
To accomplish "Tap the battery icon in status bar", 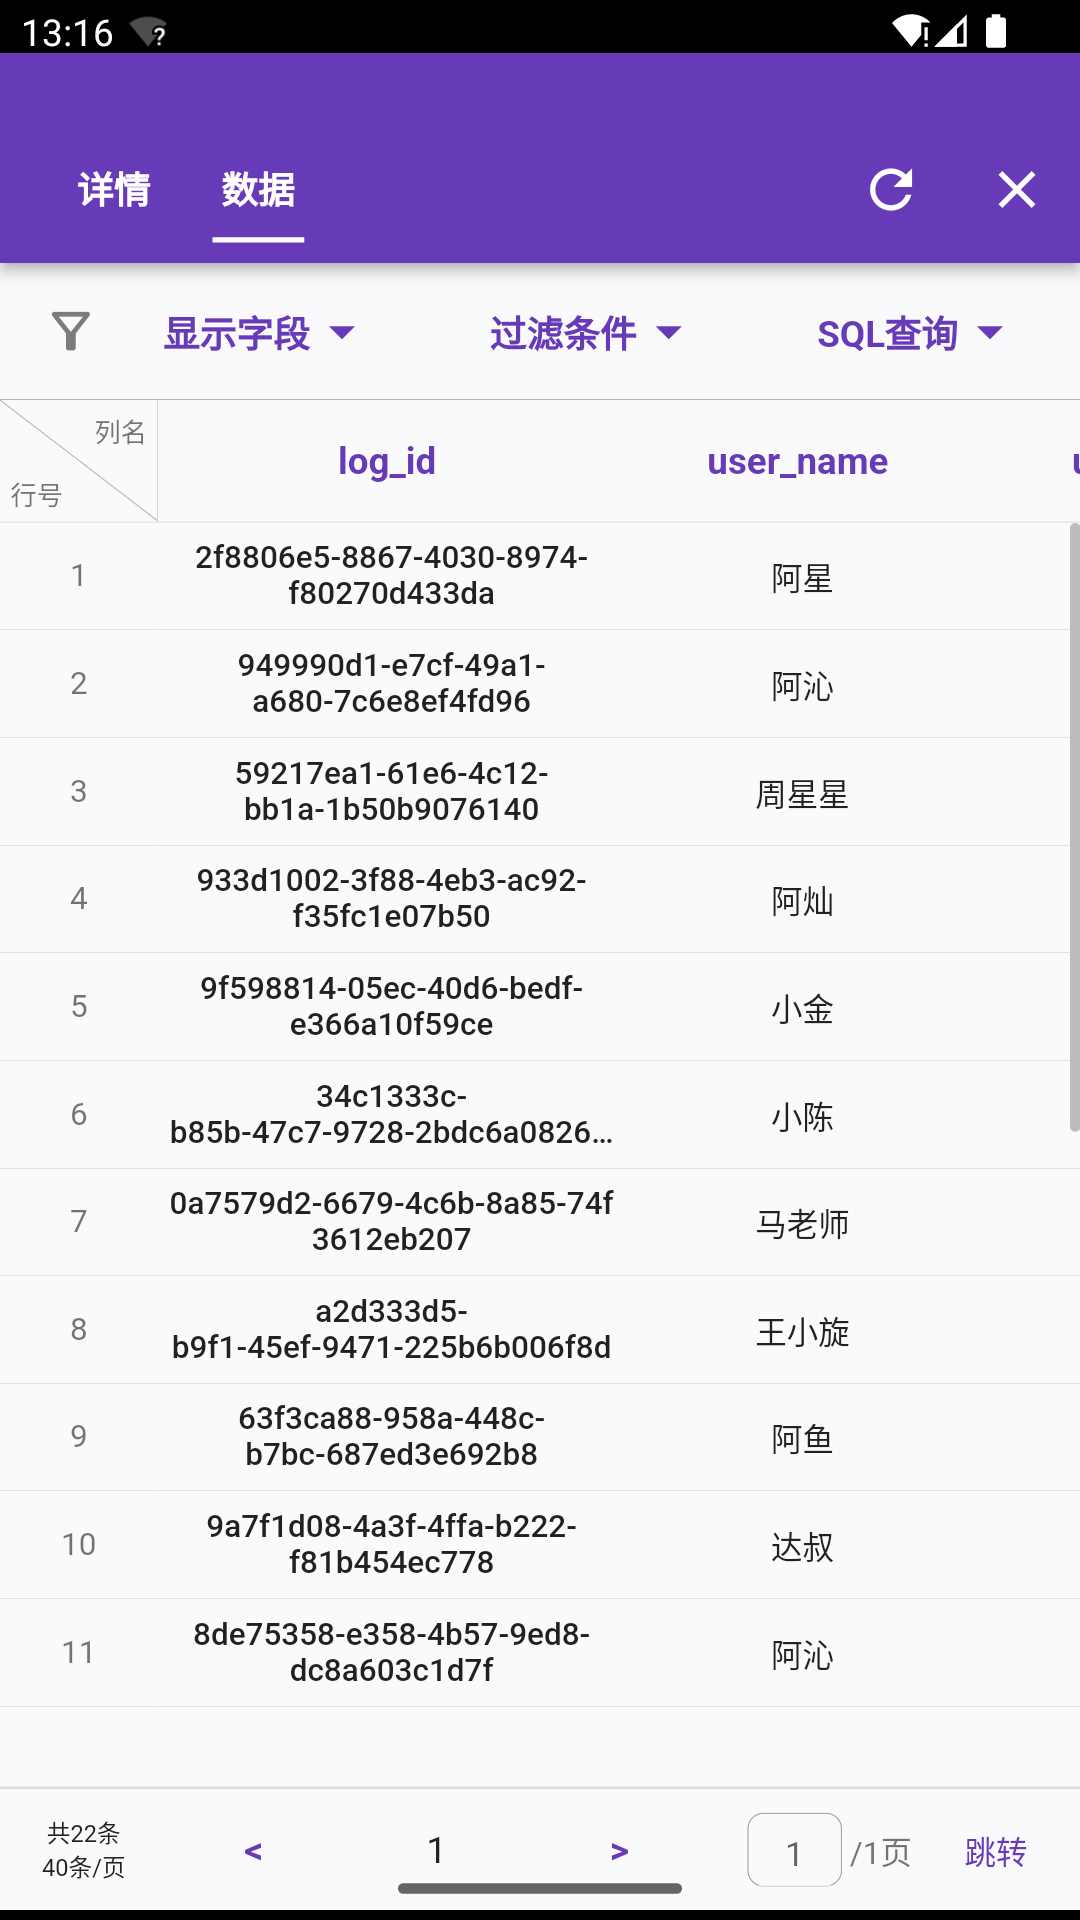I will point(996,31).
